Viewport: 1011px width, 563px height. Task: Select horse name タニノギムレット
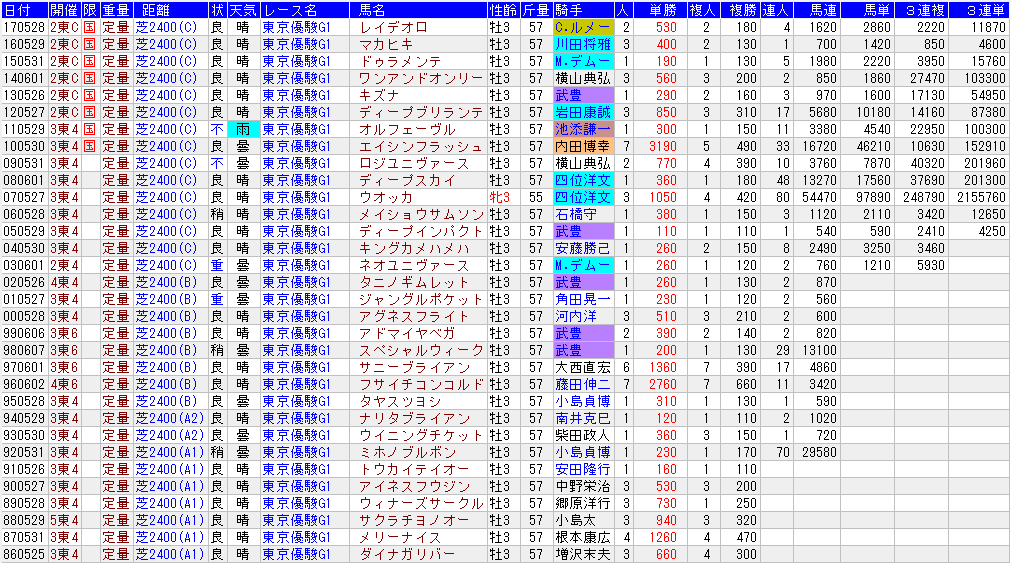[x=414, y=282]
